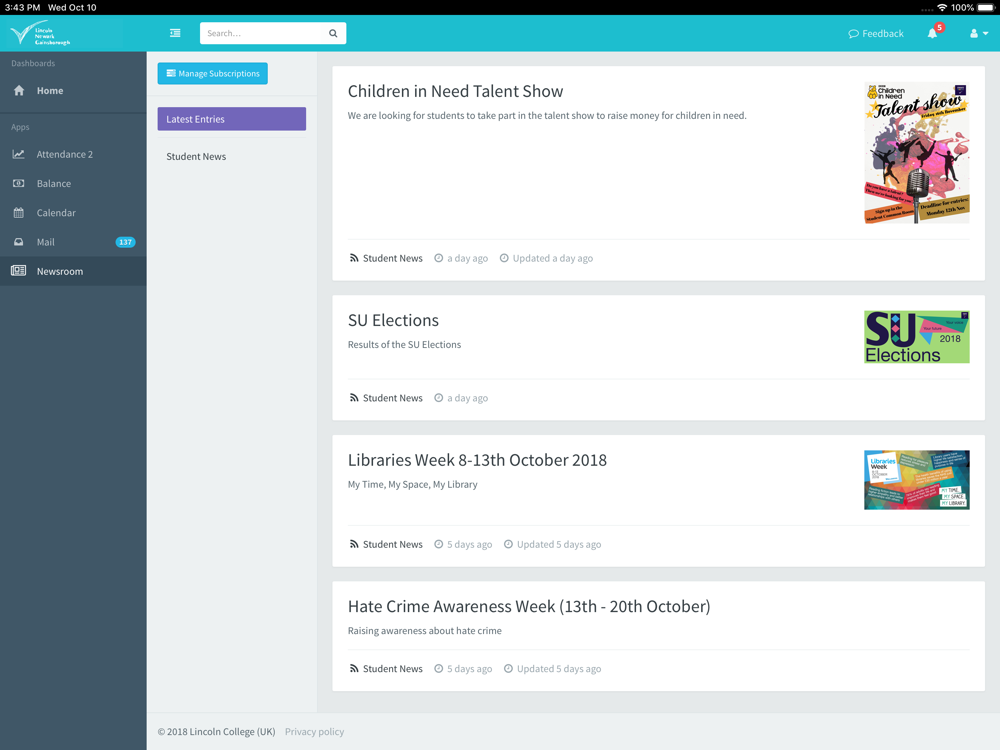Open the SU Elections article title

click(393, 320)
